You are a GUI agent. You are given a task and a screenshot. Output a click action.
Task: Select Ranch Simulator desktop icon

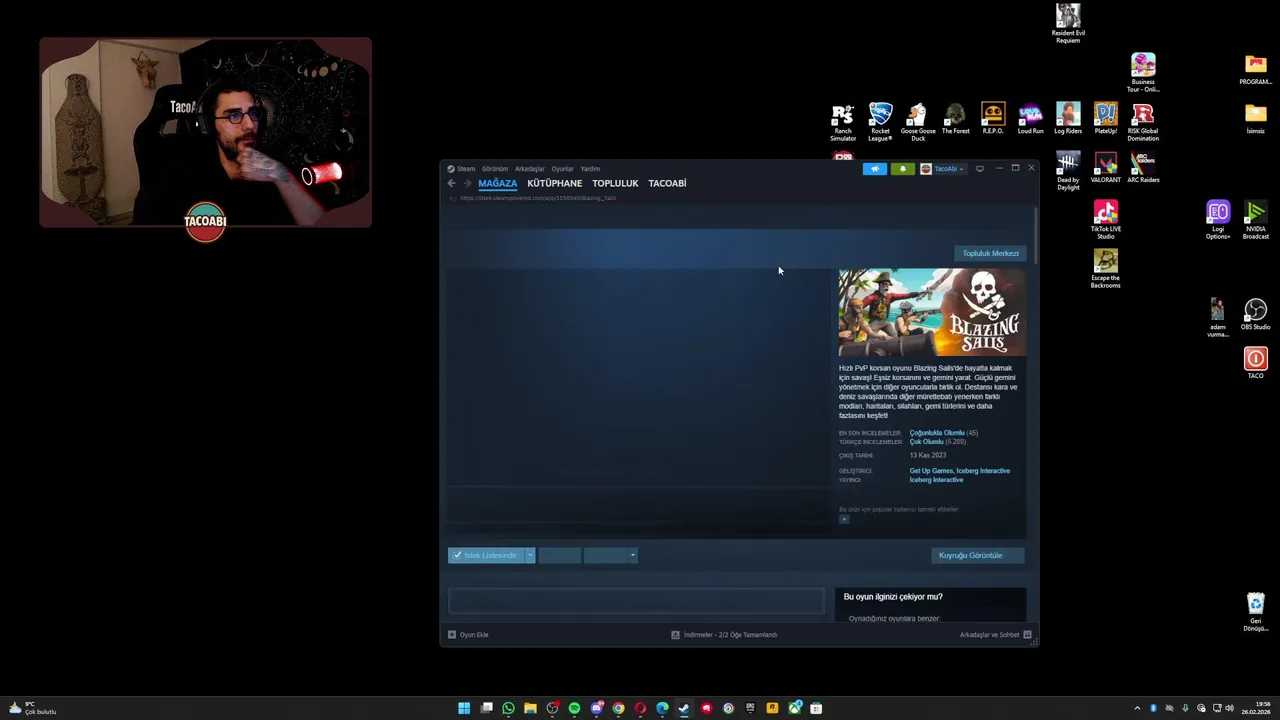click(843, 122)
